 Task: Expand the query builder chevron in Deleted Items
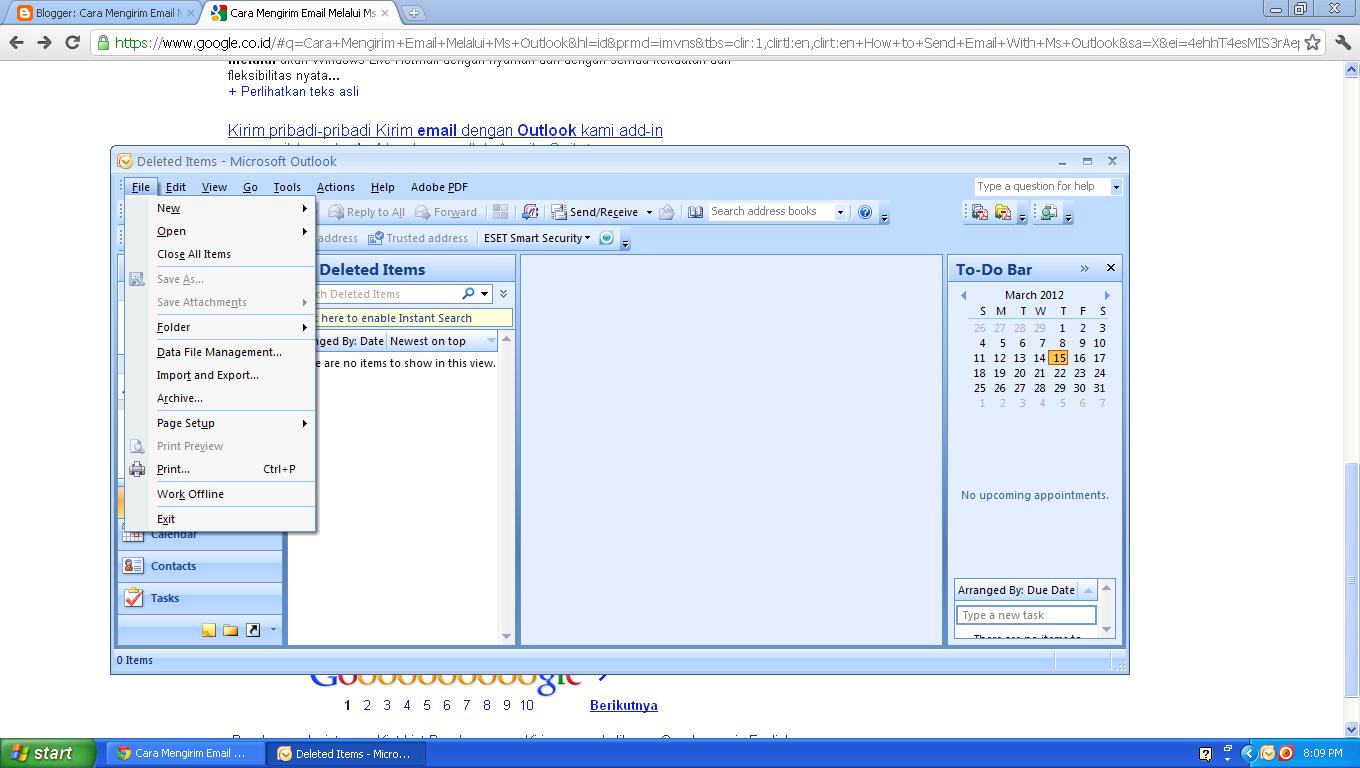pos(503,294)
